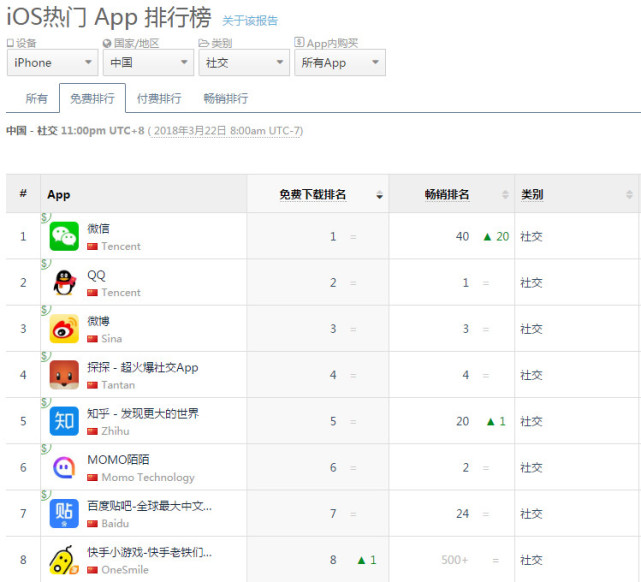Open the 微博 app name link
Image resolution: width=641 pixels, height=582 pixels.
(98, 321)
